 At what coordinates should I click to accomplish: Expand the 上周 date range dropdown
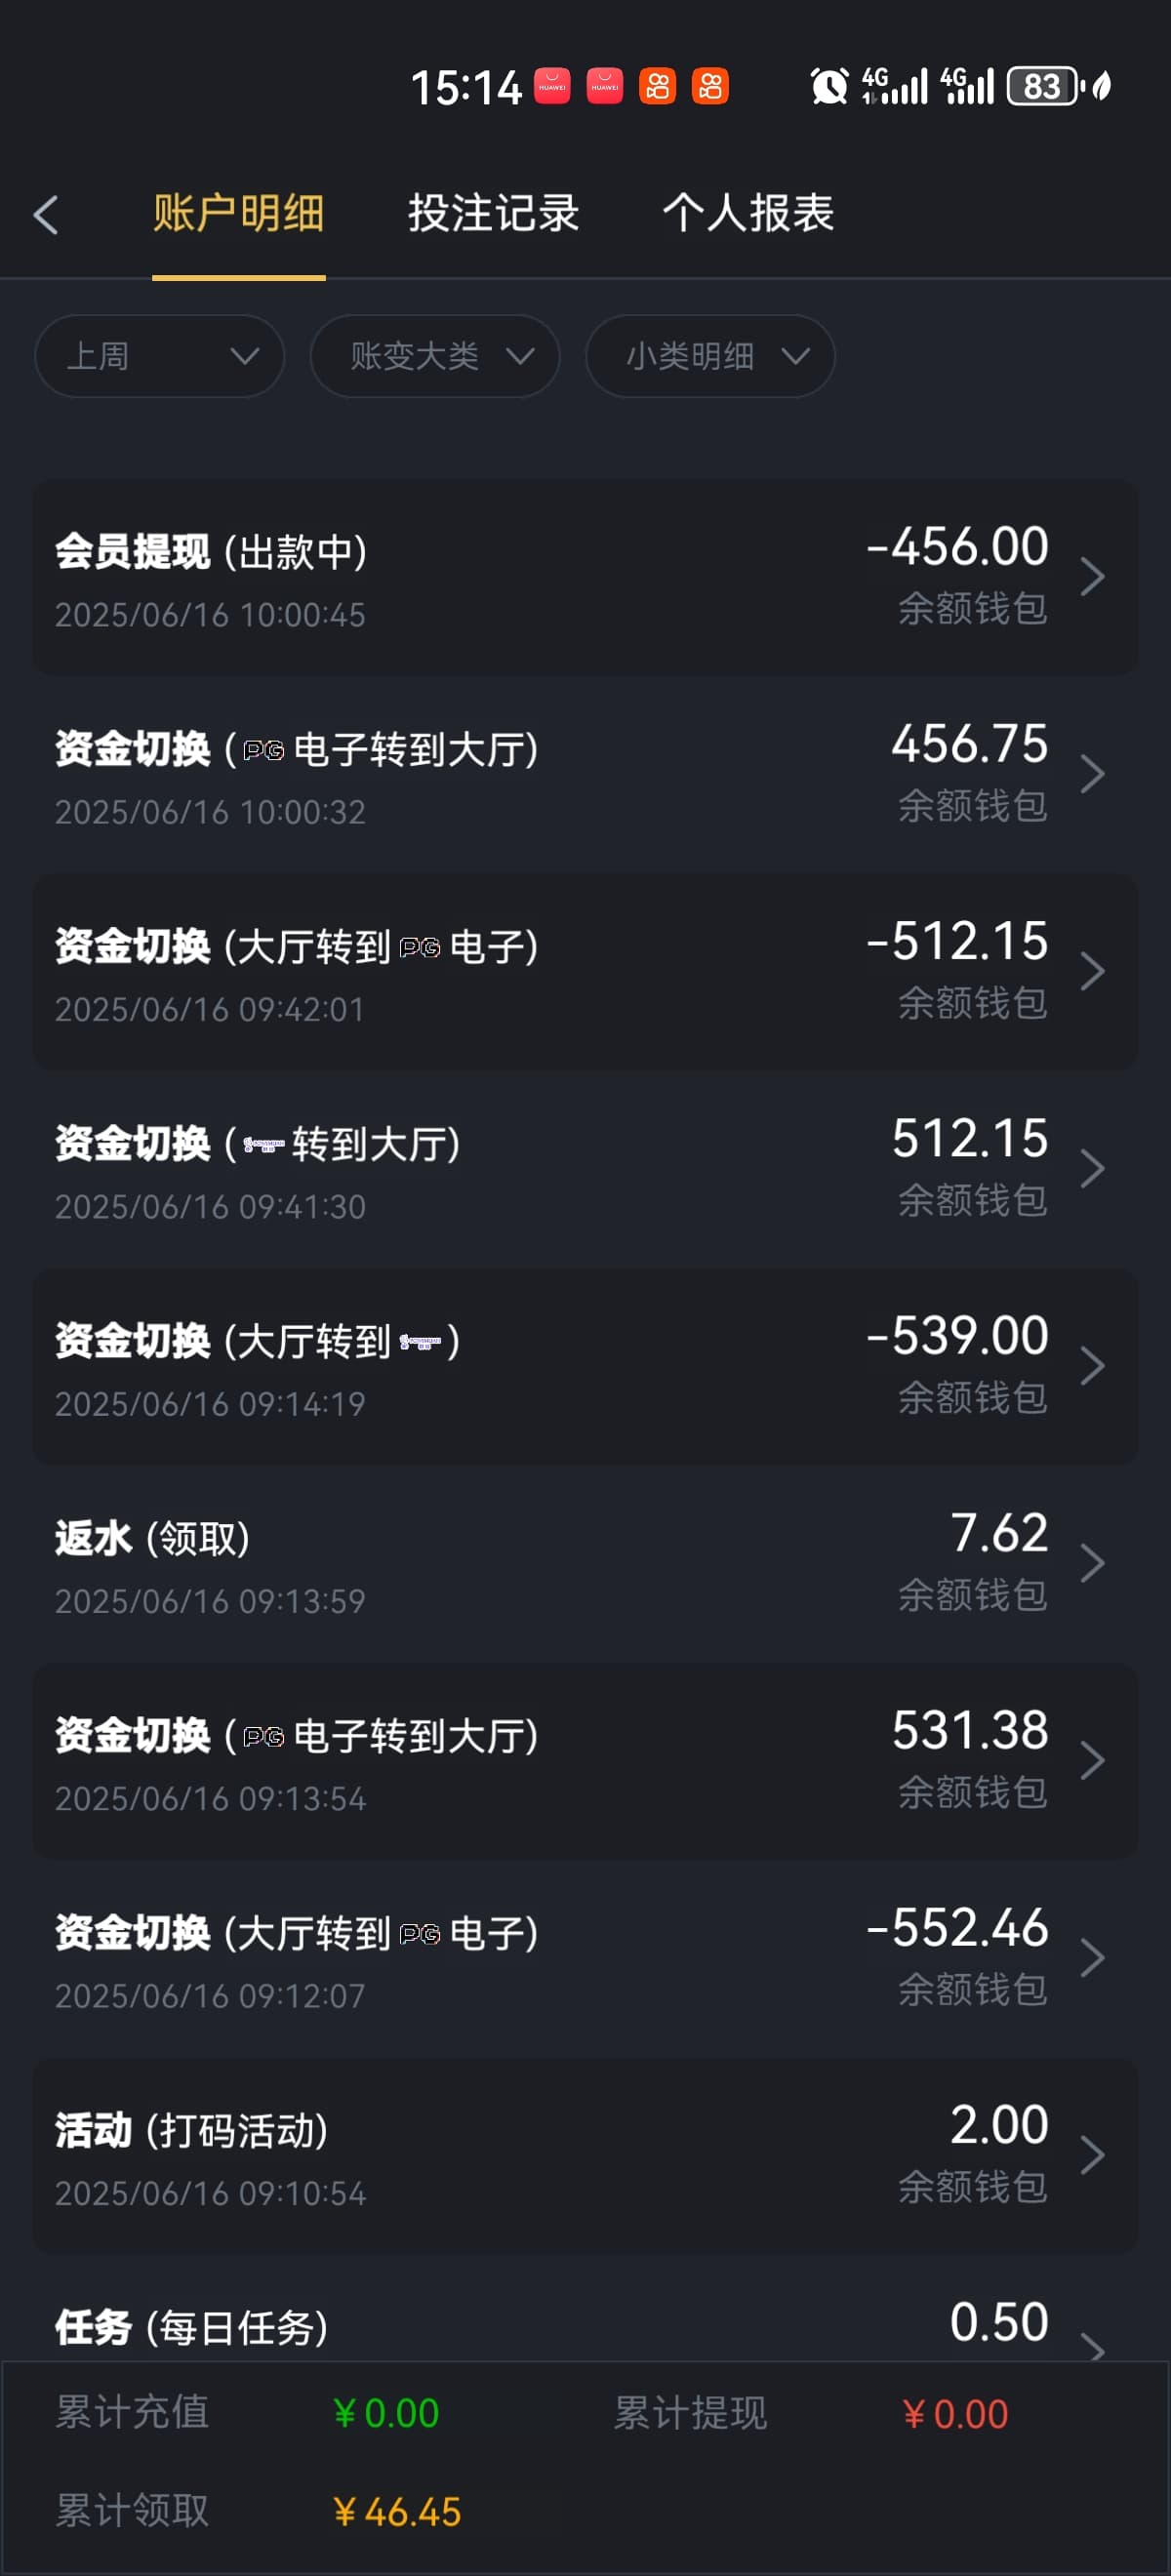click(160, 356)
